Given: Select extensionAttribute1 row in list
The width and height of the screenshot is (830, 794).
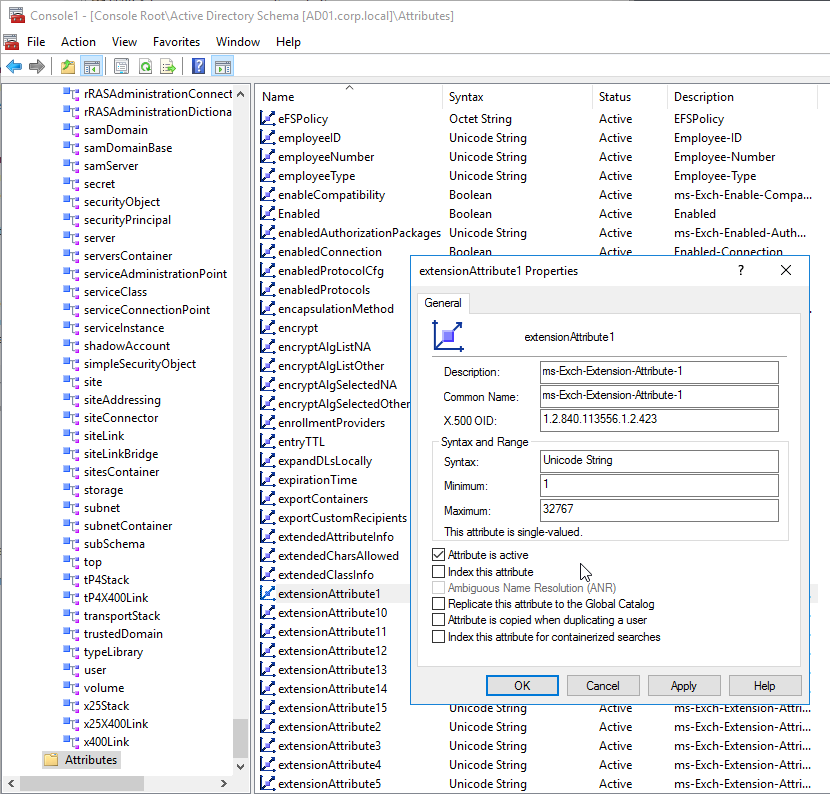Looking at the screenshot, I should click(334, 593).
